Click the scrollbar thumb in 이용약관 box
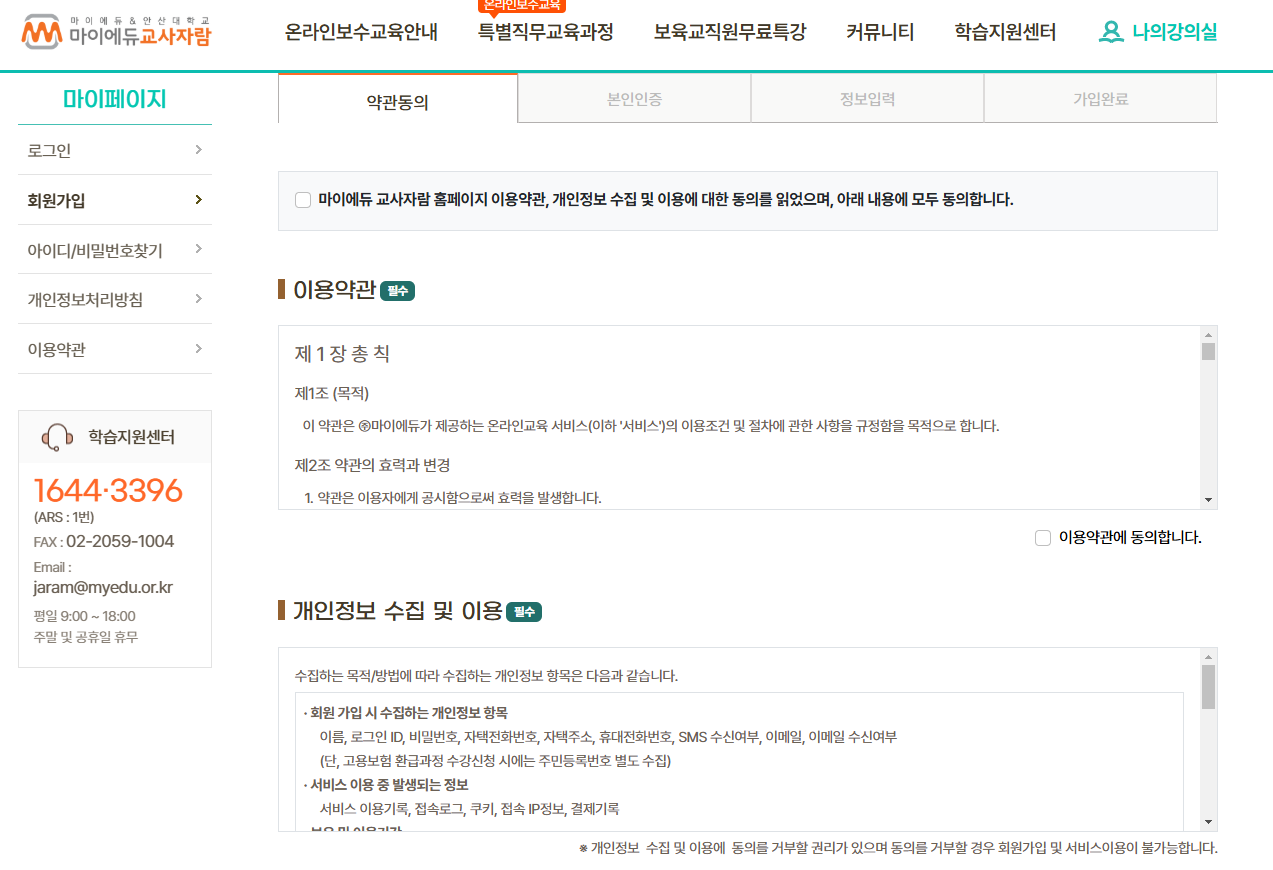This screenshot has width=1273, height=870. pyautogui.click(x=1208, y=351)
